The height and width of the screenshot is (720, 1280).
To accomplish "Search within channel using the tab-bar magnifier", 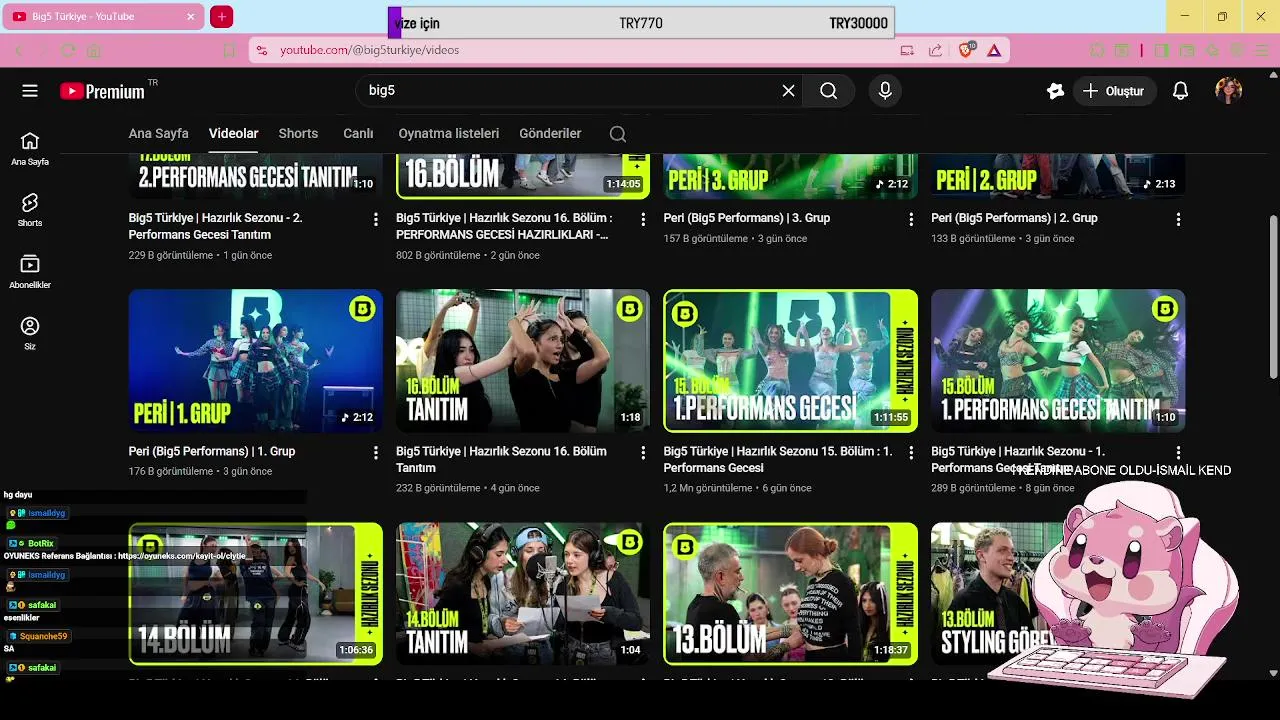I will (x=618, y=134).
